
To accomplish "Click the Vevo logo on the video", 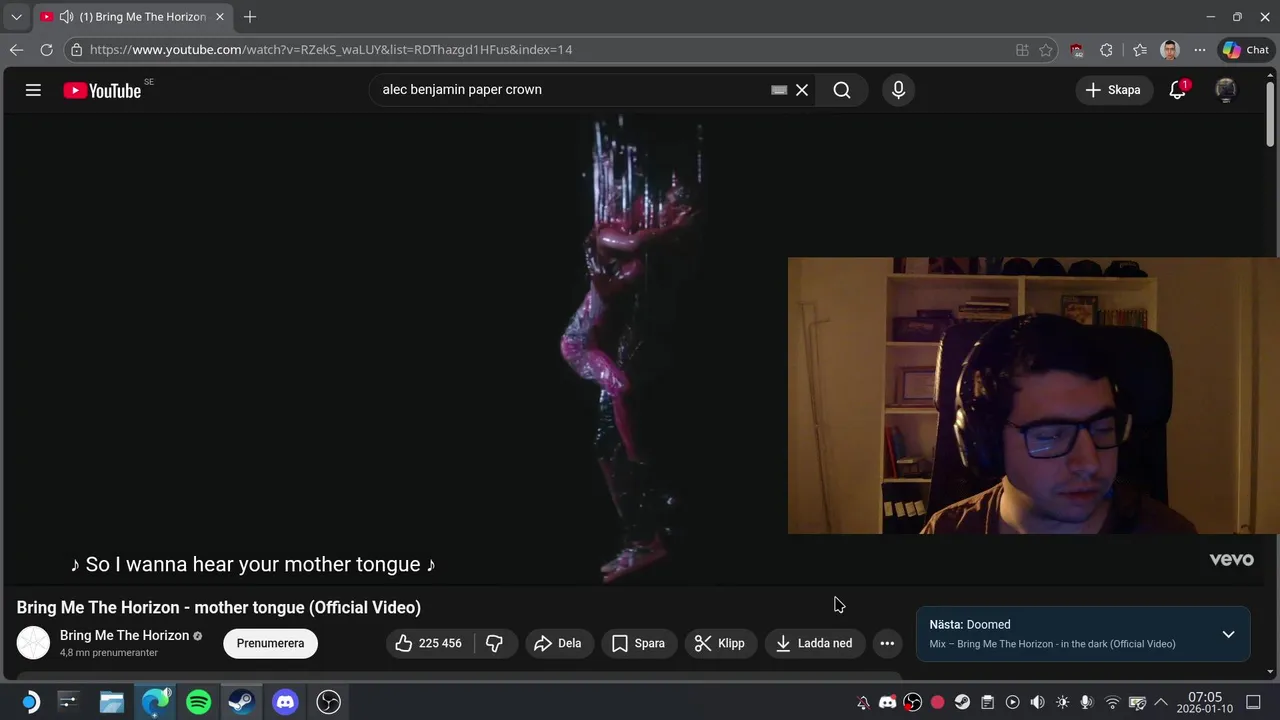I will coord(1231,560).
